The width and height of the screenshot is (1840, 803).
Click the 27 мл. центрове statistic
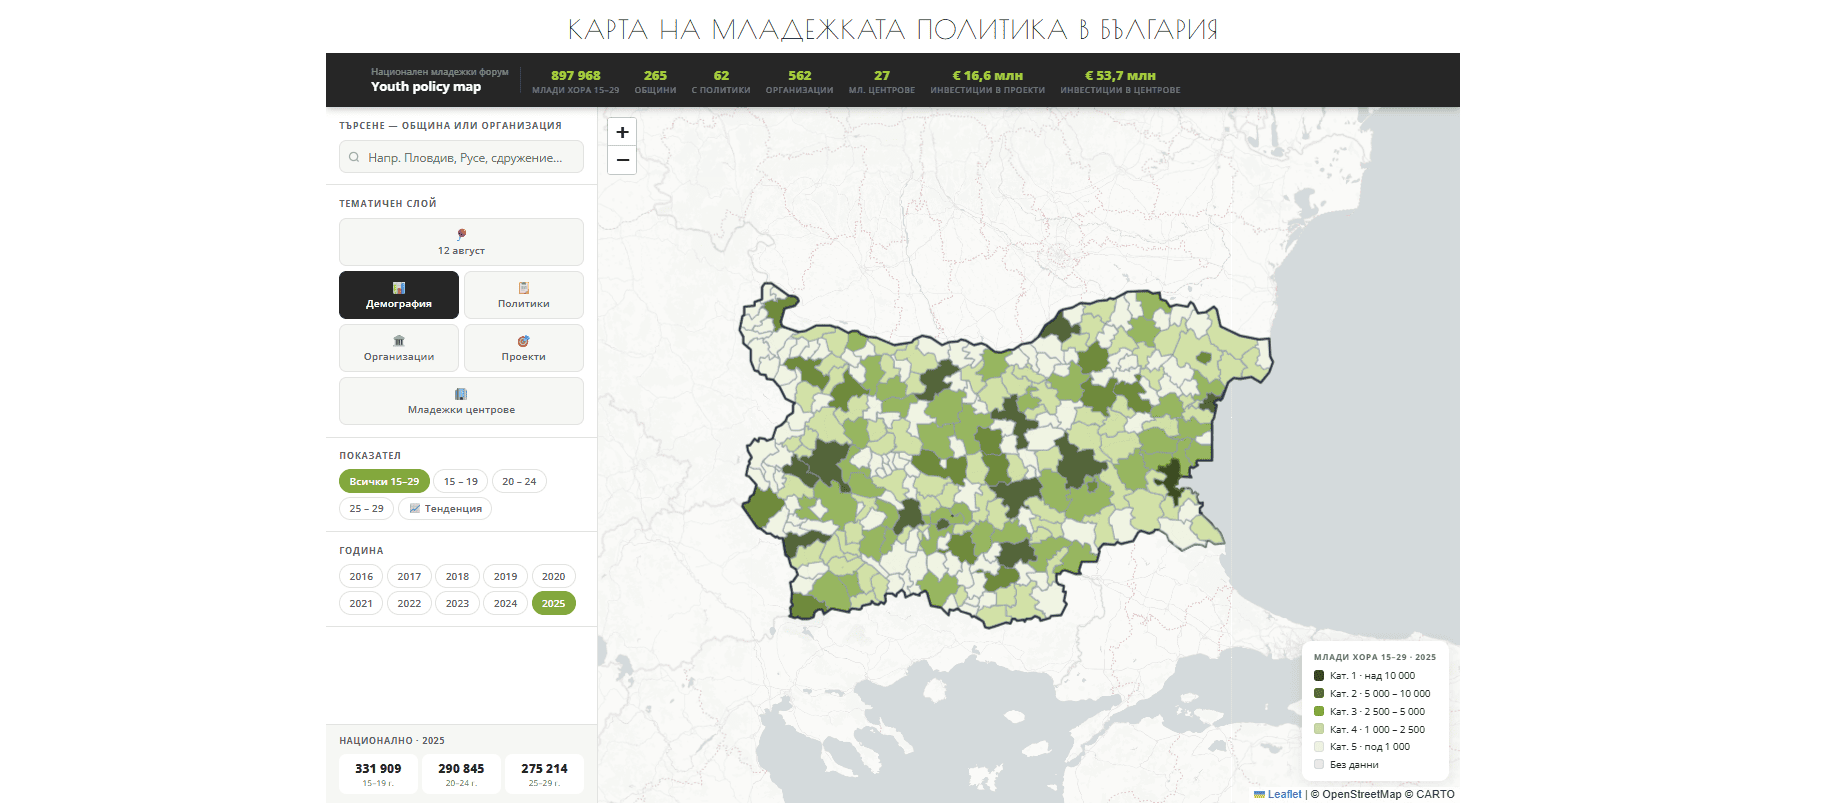(882, 82)
